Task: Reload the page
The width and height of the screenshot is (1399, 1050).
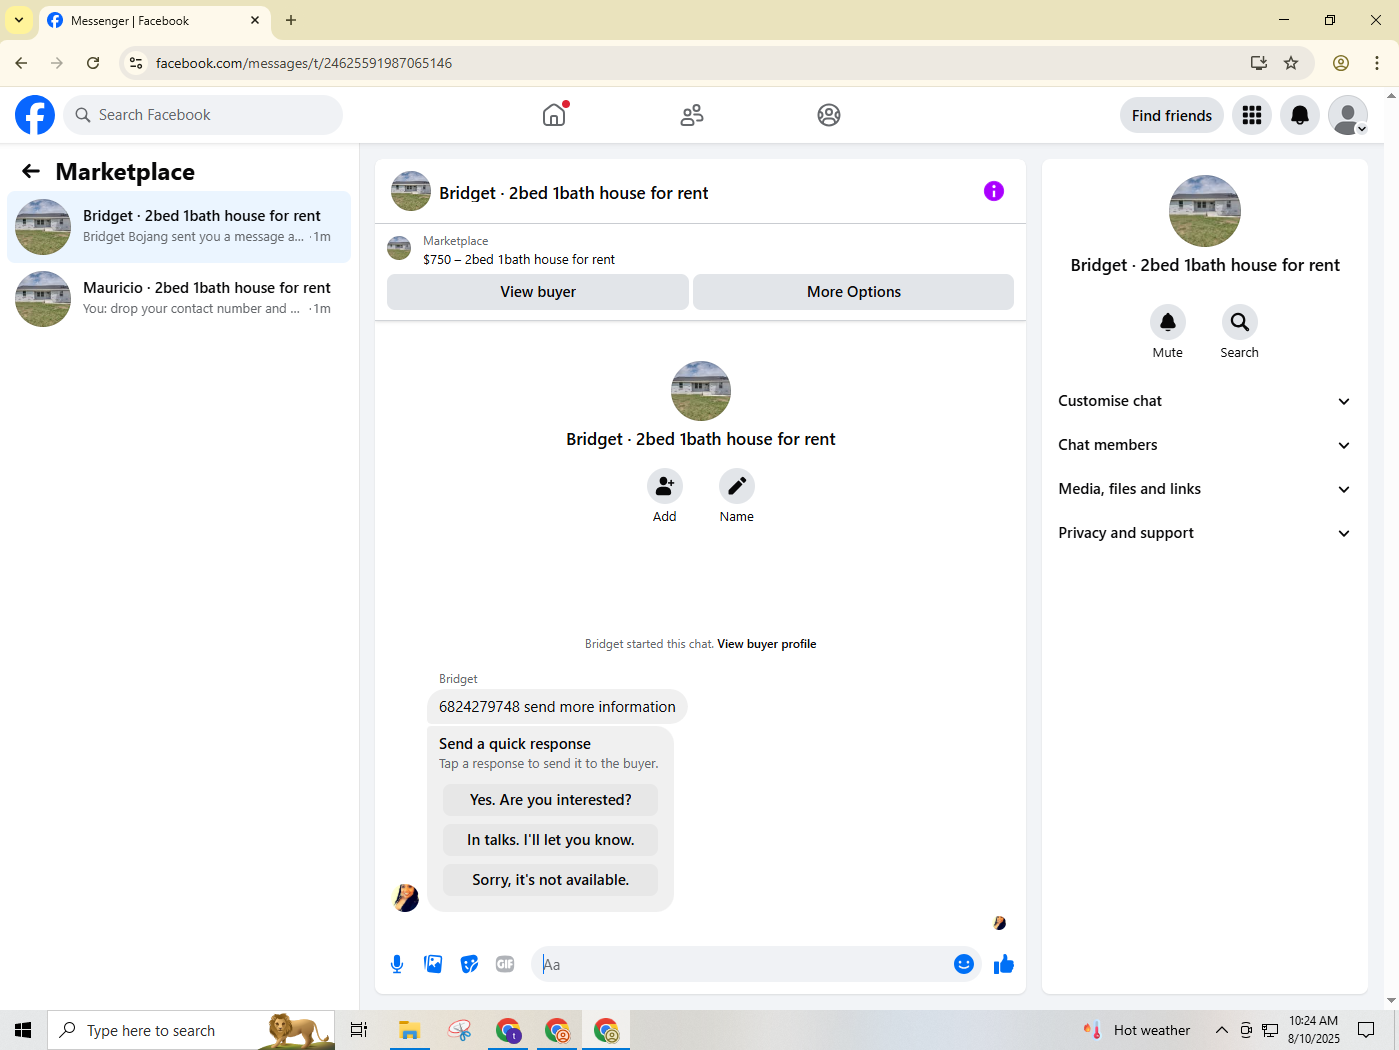Action: tap(93, 63)
